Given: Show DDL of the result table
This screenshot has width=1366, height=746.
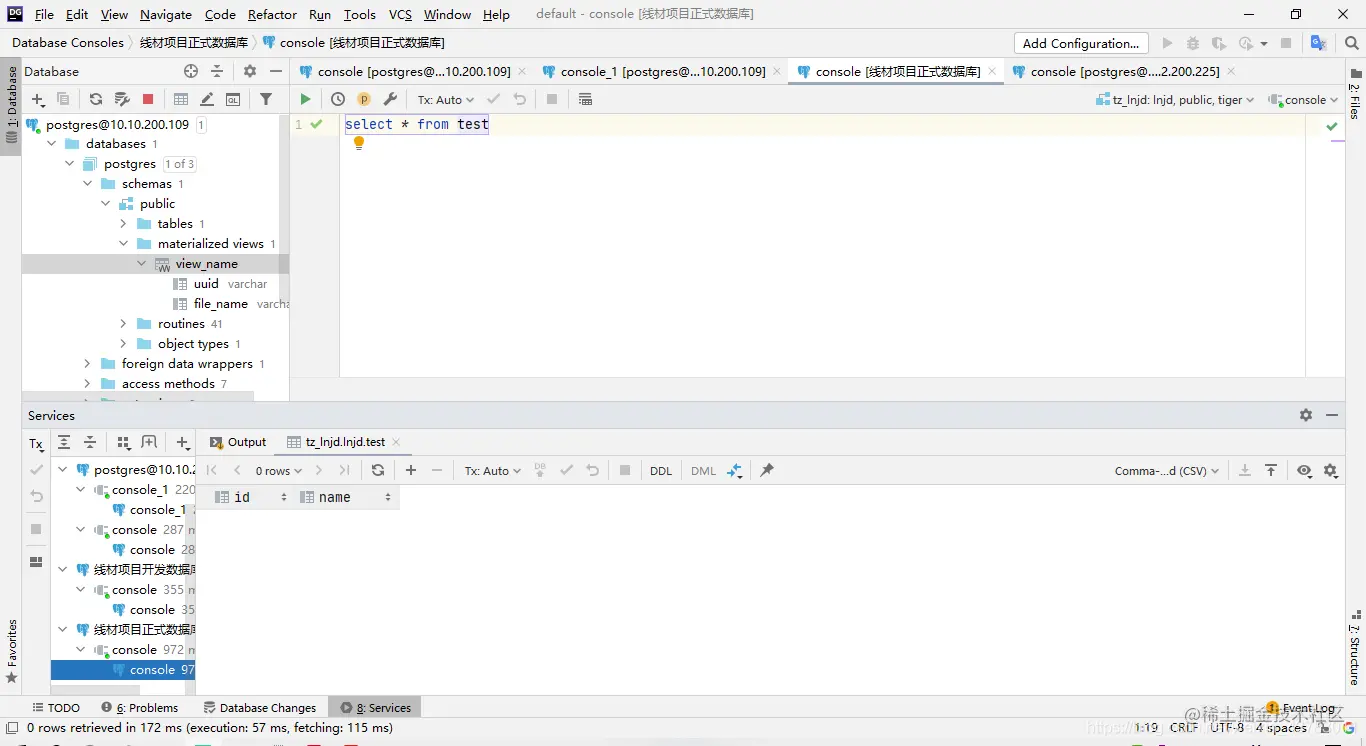Looking at the screenshot, I should (661, 470).
